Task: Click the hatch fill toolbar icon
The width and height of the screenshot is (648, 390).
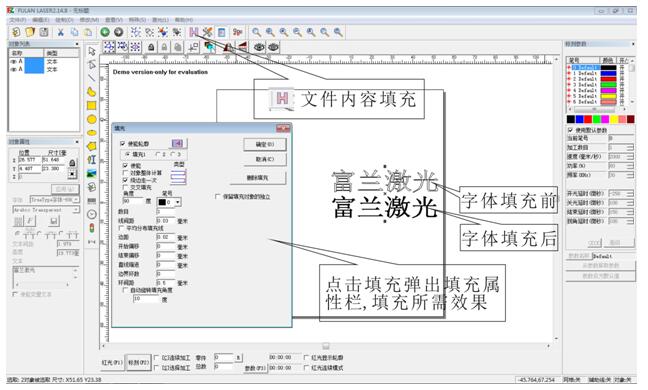Action: pyautogui.click(x=194, y=32)
